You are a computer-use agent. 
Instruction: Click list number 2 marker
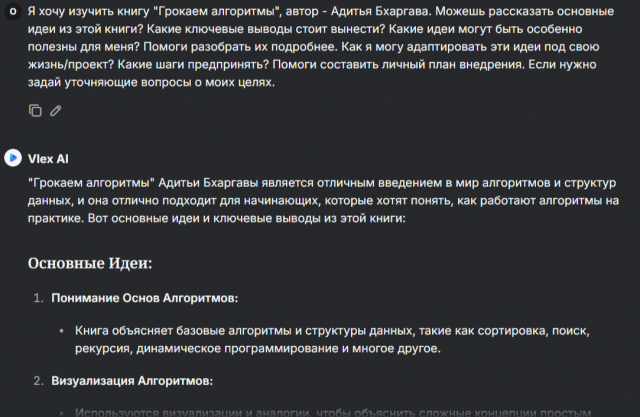click(39, 381)
